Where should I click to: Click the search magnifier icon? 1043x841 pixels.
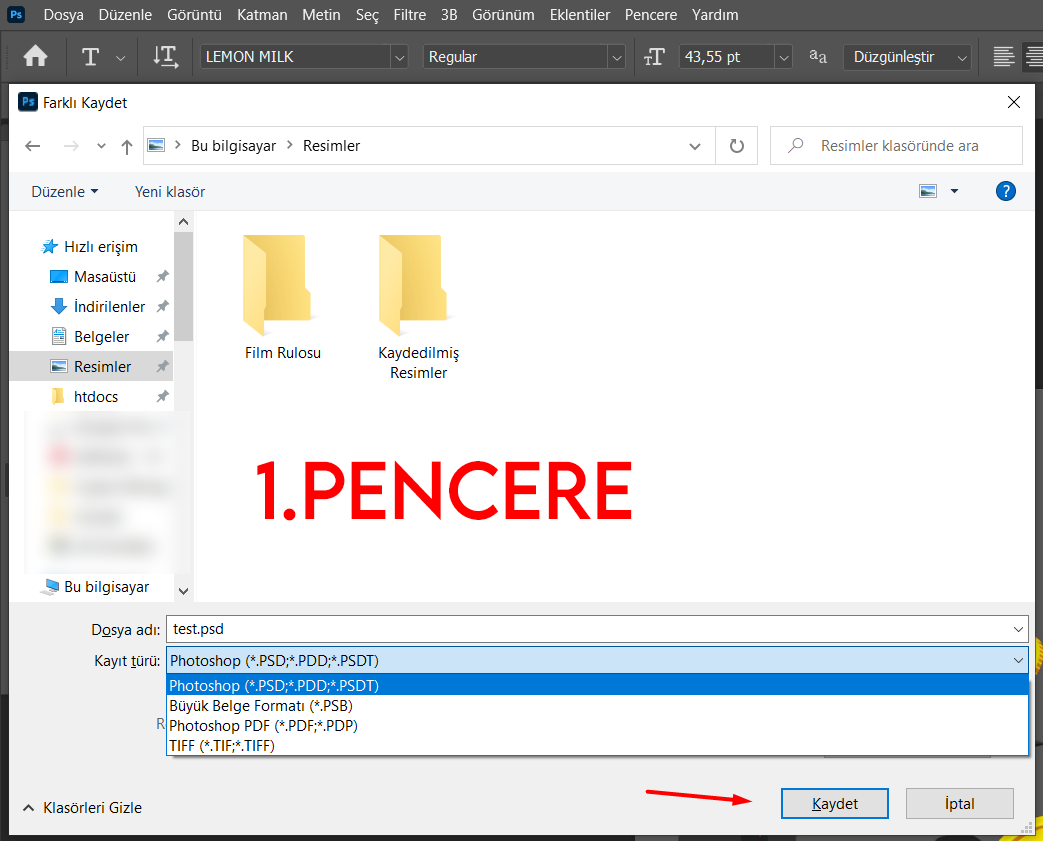click(796, 145)
